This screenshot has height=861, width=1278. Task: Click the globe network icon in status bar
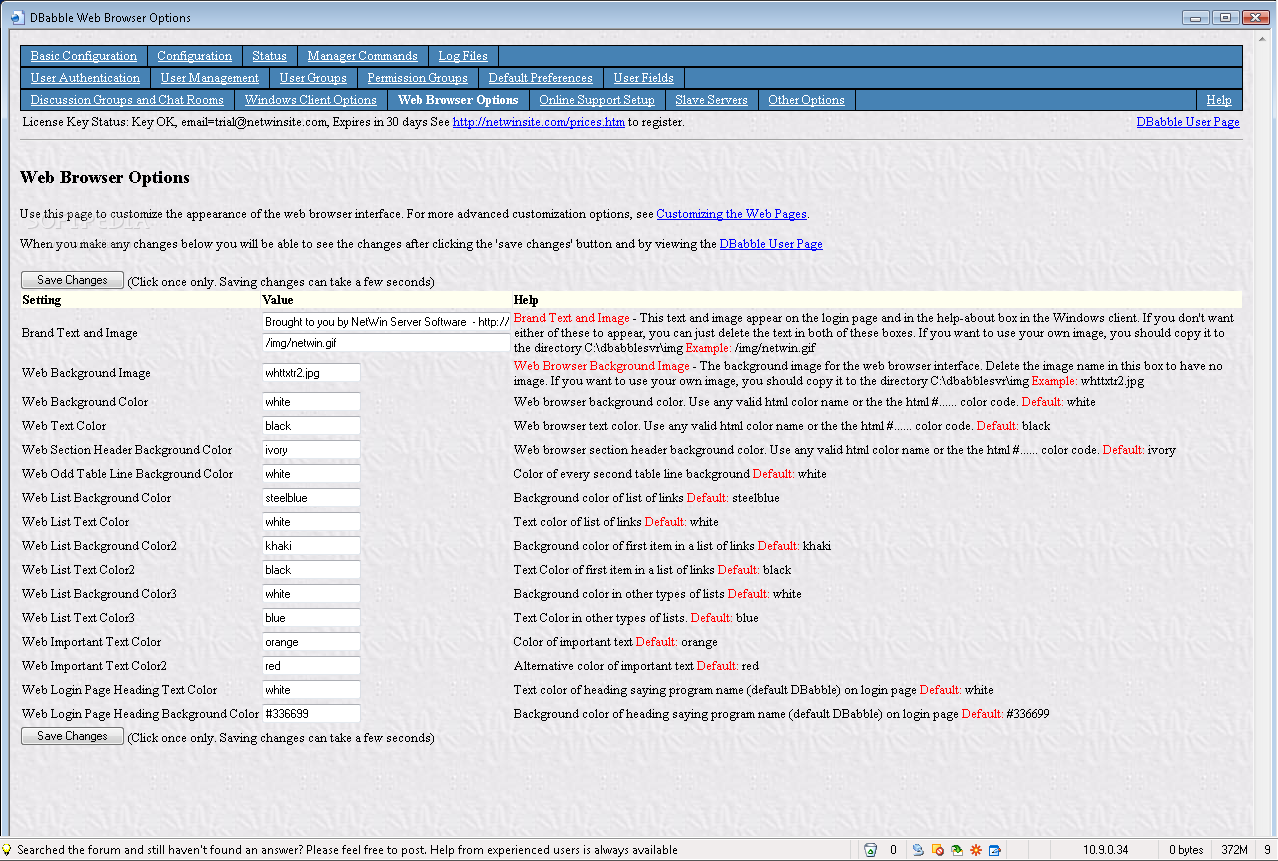tap(918, 850)
